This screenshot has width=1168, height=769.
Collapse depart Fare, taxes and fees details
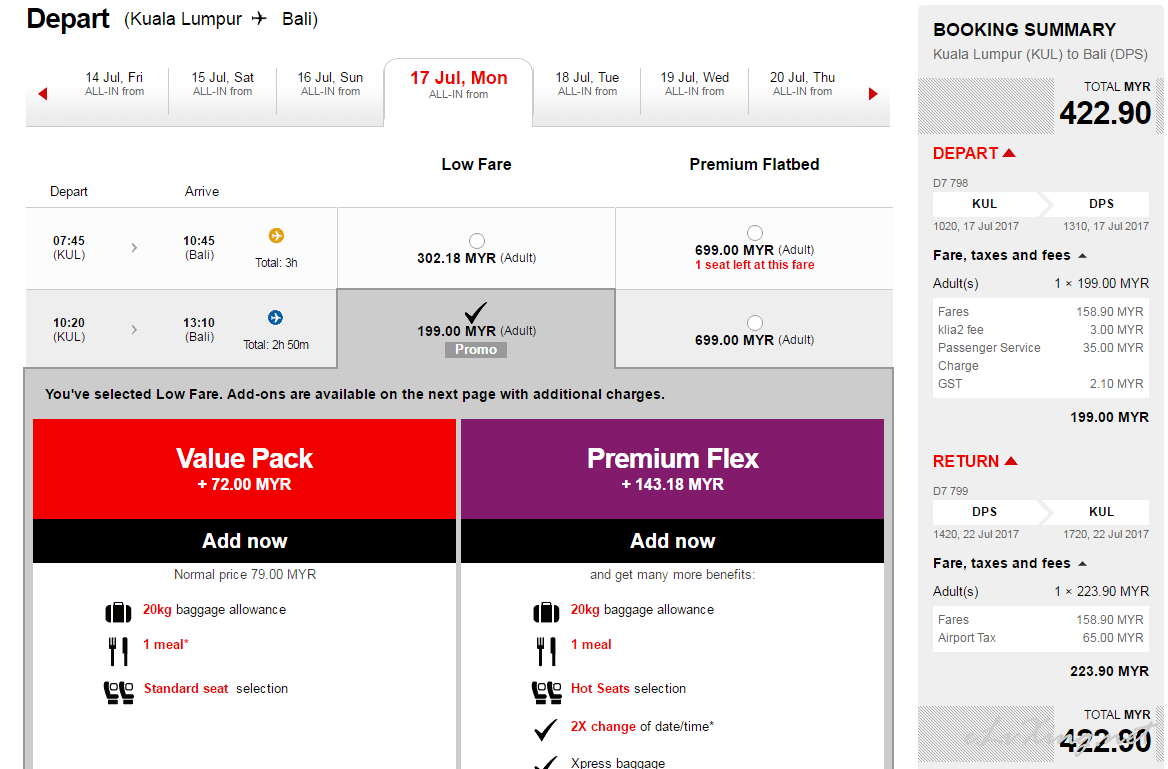pos(1009,256)
